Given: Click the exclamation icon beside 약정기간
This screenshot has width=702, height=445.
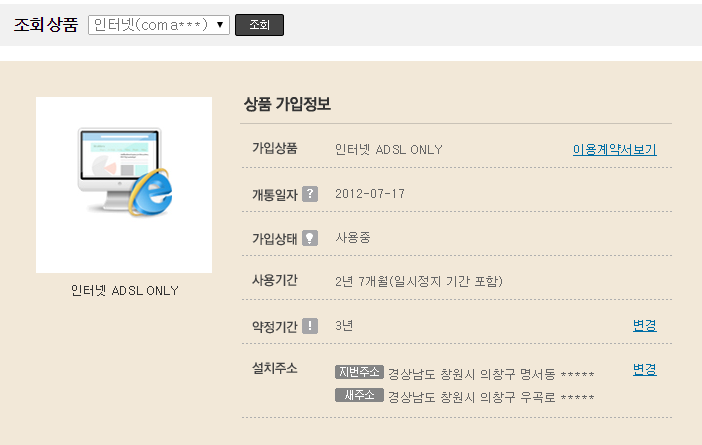Looking at the screenshot, I should click(310, 326).
